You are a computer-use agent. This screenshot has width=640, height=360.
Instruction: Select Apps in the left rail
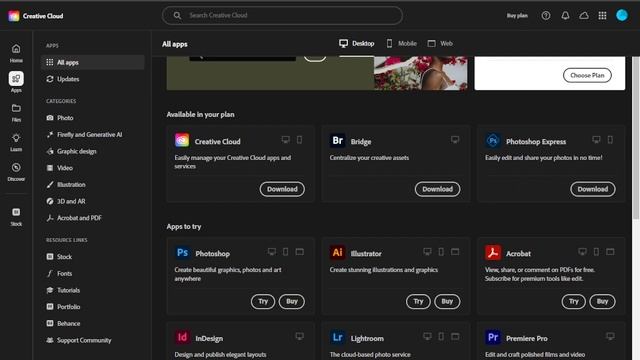coord(16,82)
